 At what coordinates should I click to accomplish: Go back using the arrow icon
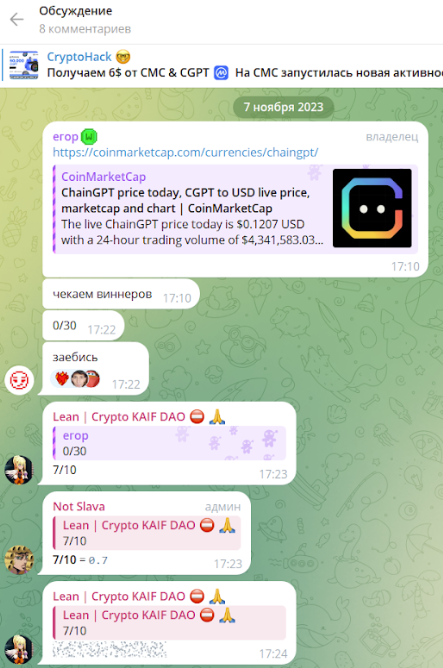(17, 20)
